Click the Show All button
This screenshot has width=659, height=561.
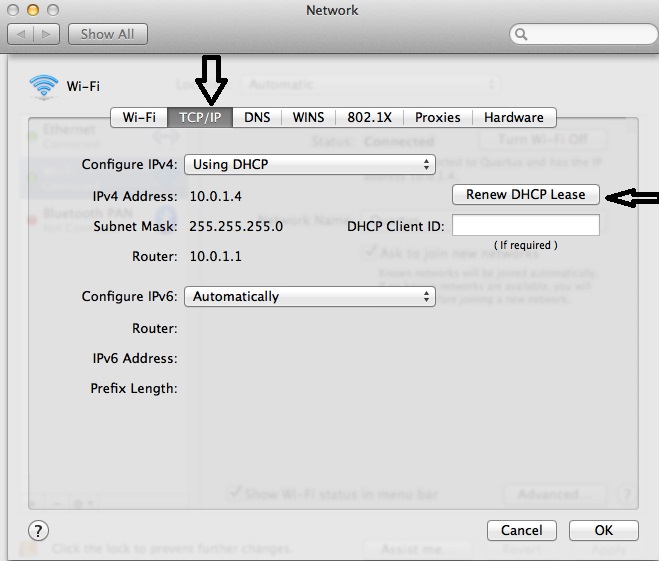pos(108,34)
